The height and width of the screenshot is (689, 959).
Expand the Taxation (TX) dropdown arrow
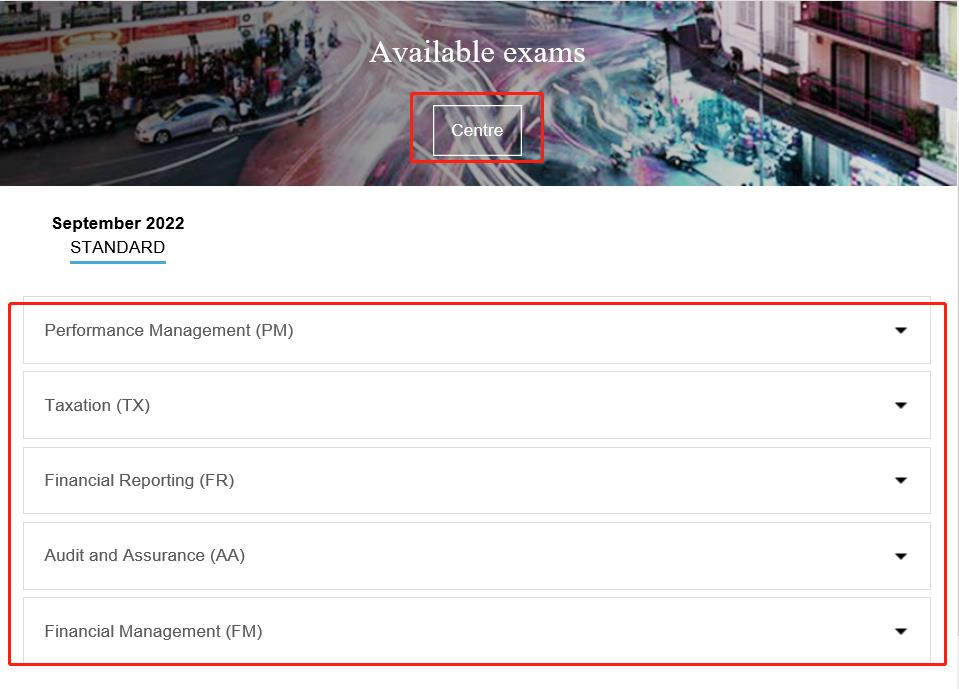coord(900,405)
